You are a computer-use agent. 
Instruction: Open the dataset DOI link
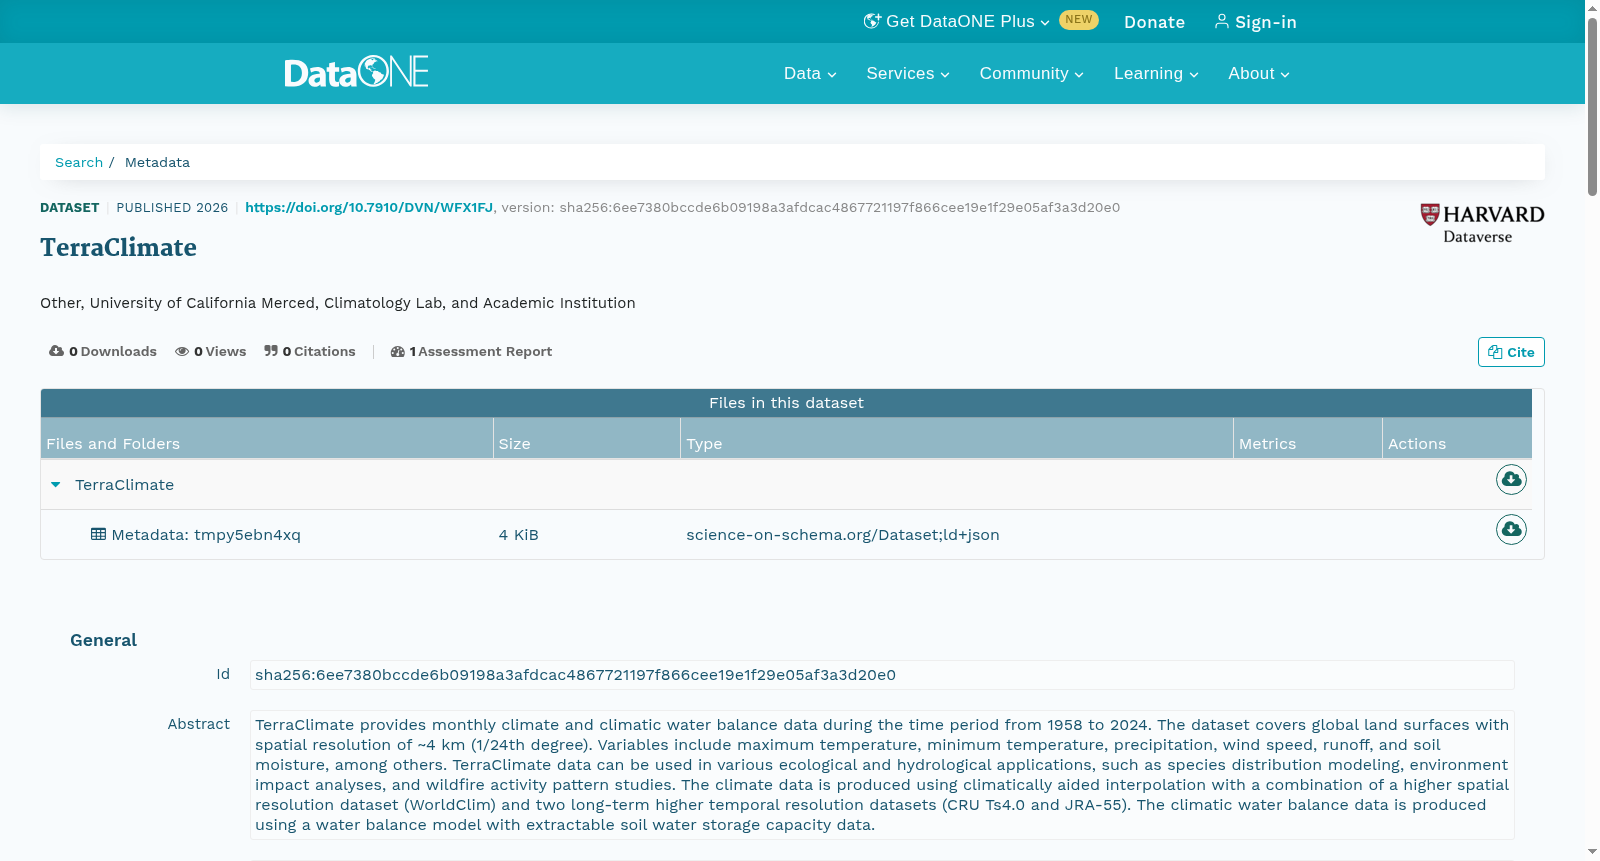(369, 208)
